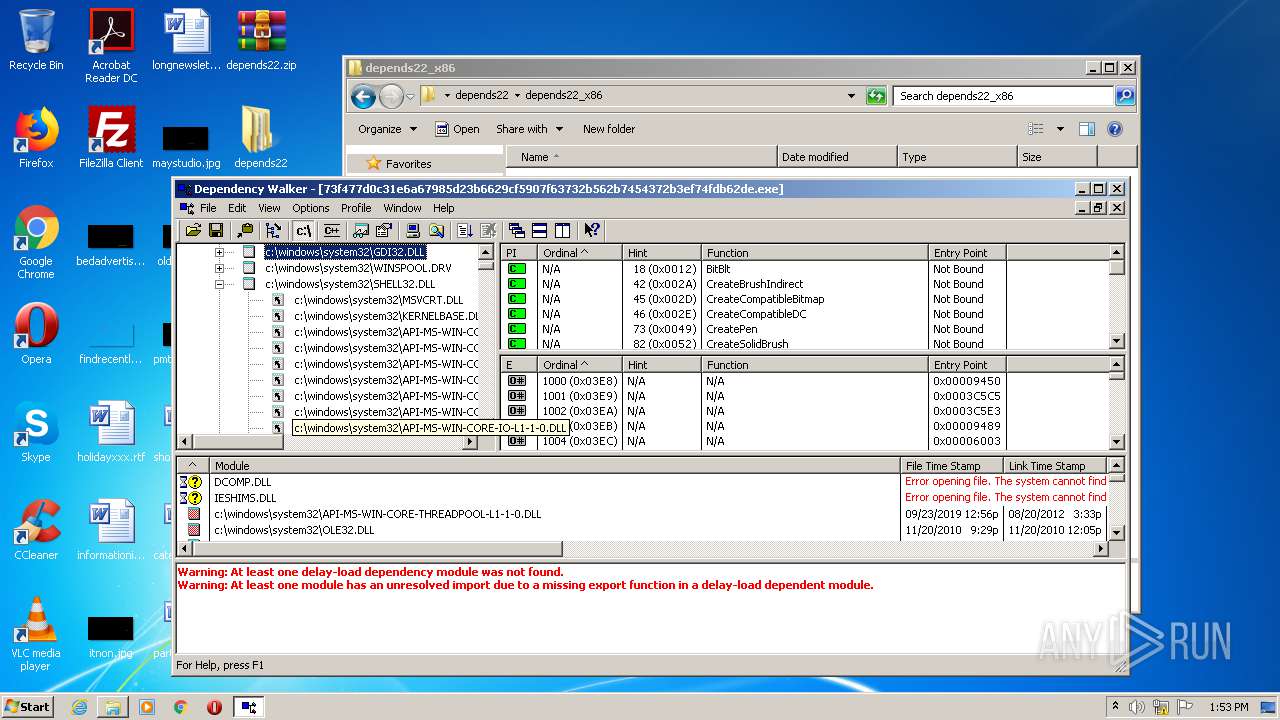This screenshot has height=720, width=1280.
Task: Open the Help menu in Dependency Walker
Action: (444, 208)
